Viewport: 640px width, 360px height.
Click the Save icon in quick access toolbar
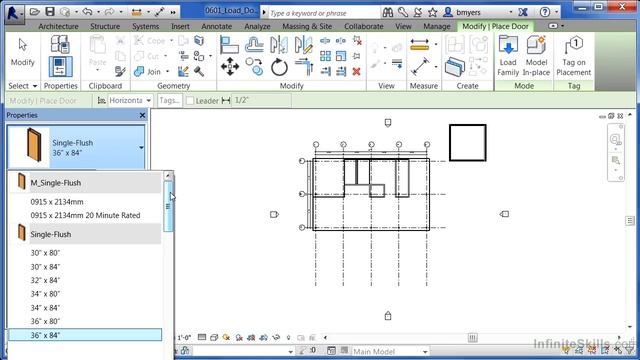[50, 12]
